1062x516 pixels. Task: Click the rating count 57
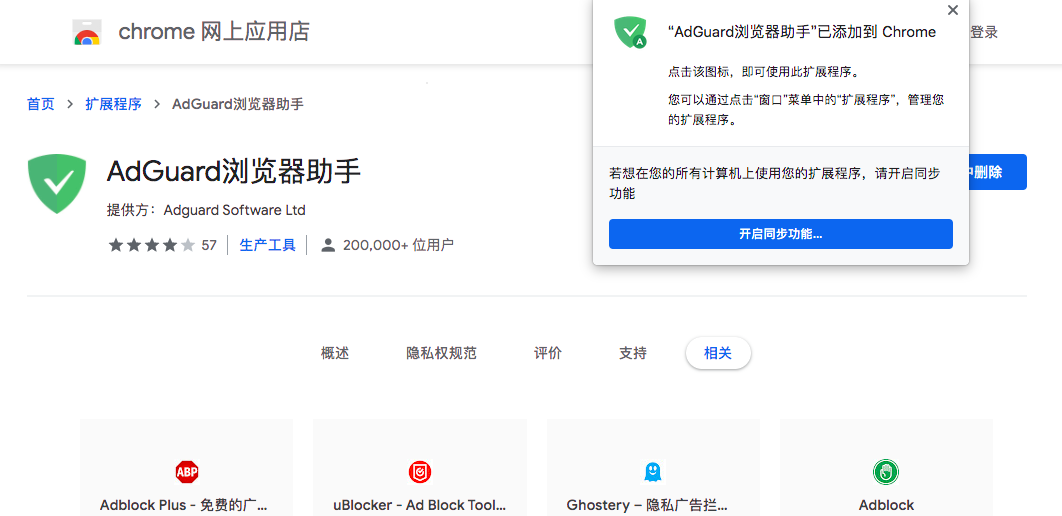[x=209, y=245]
